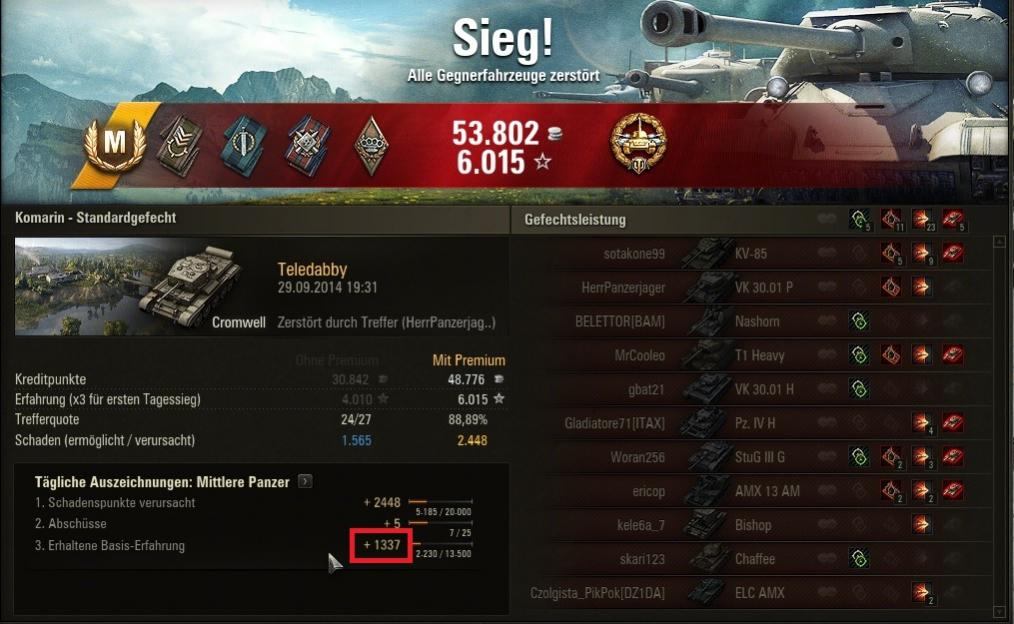The width and height of the screenshot is (1014, 624).
Task: Click the sword ribbon medal
Action: (x=243, y=145)
